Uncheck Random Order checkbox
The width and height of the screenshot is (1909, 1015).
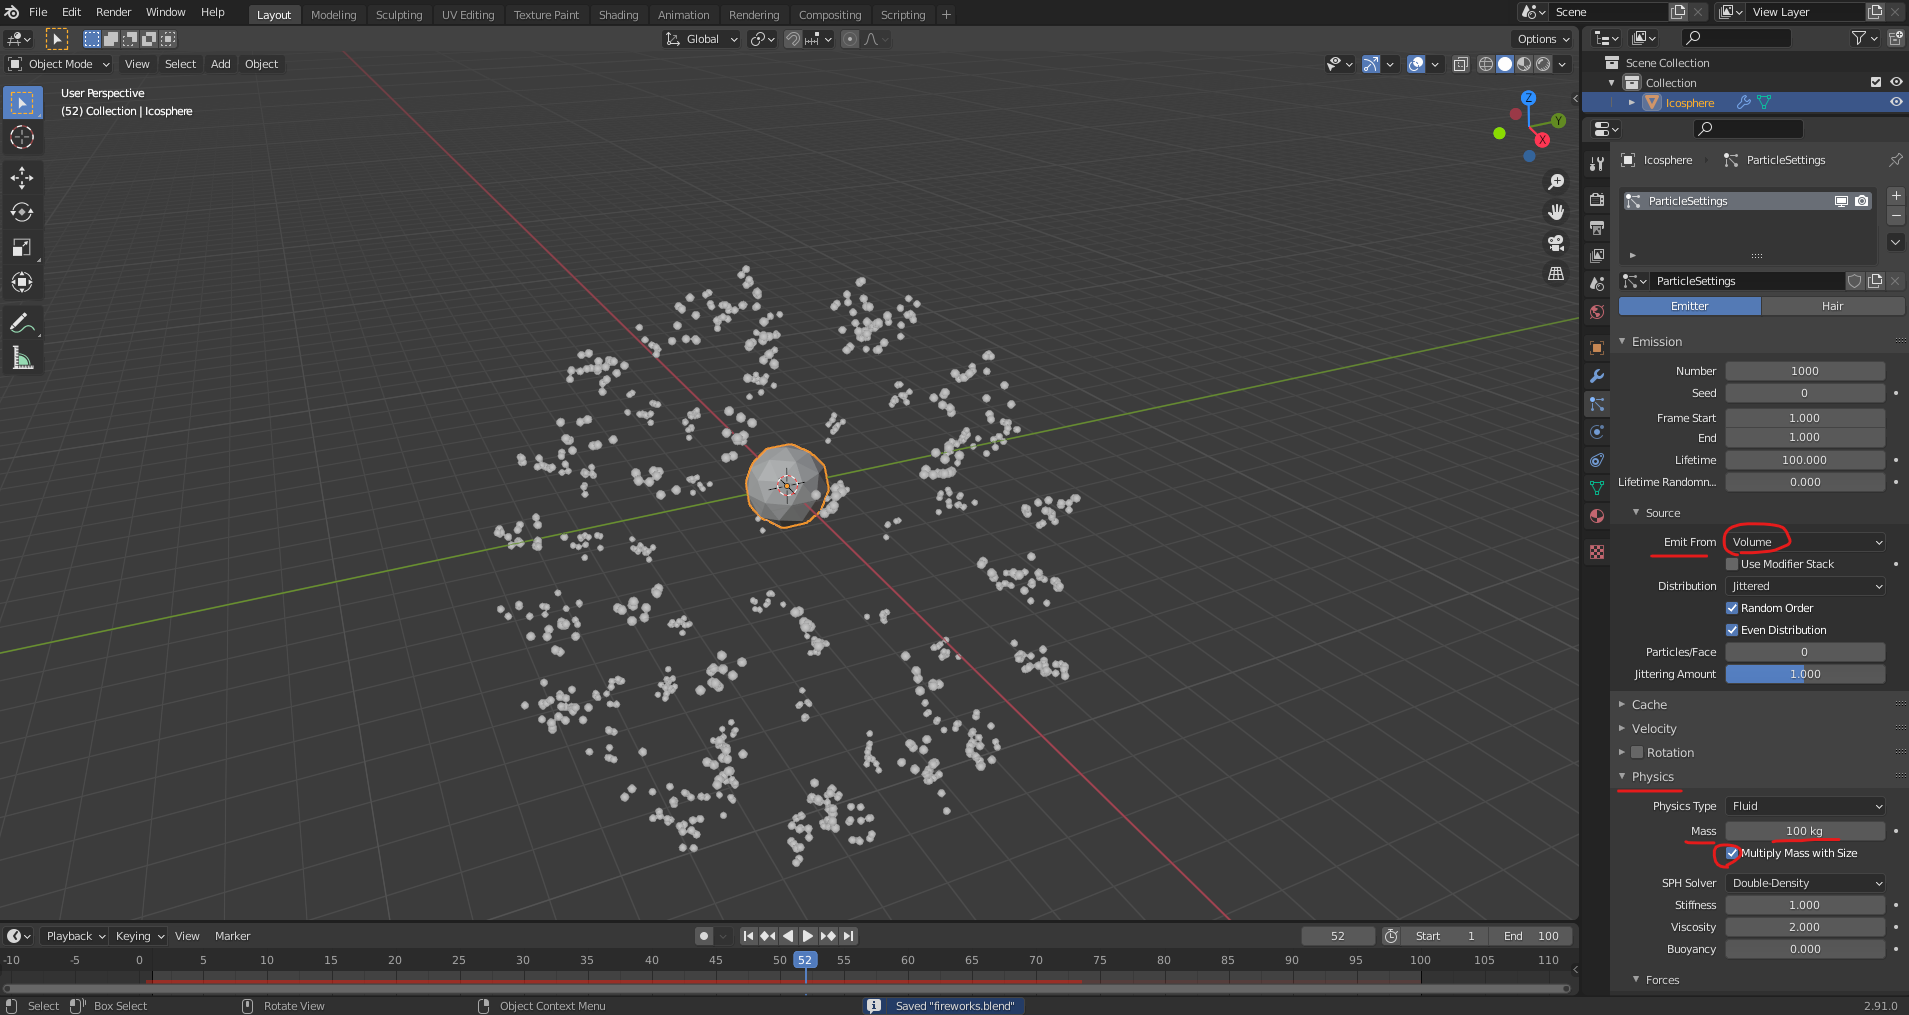coord(1732,608)
